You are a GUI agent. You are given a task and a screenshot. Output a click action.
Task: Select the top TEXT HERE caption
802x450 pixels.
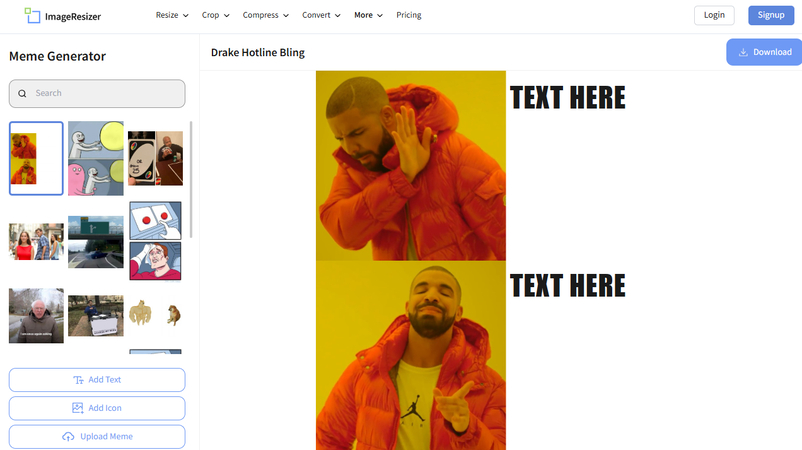tap(568, 98)
